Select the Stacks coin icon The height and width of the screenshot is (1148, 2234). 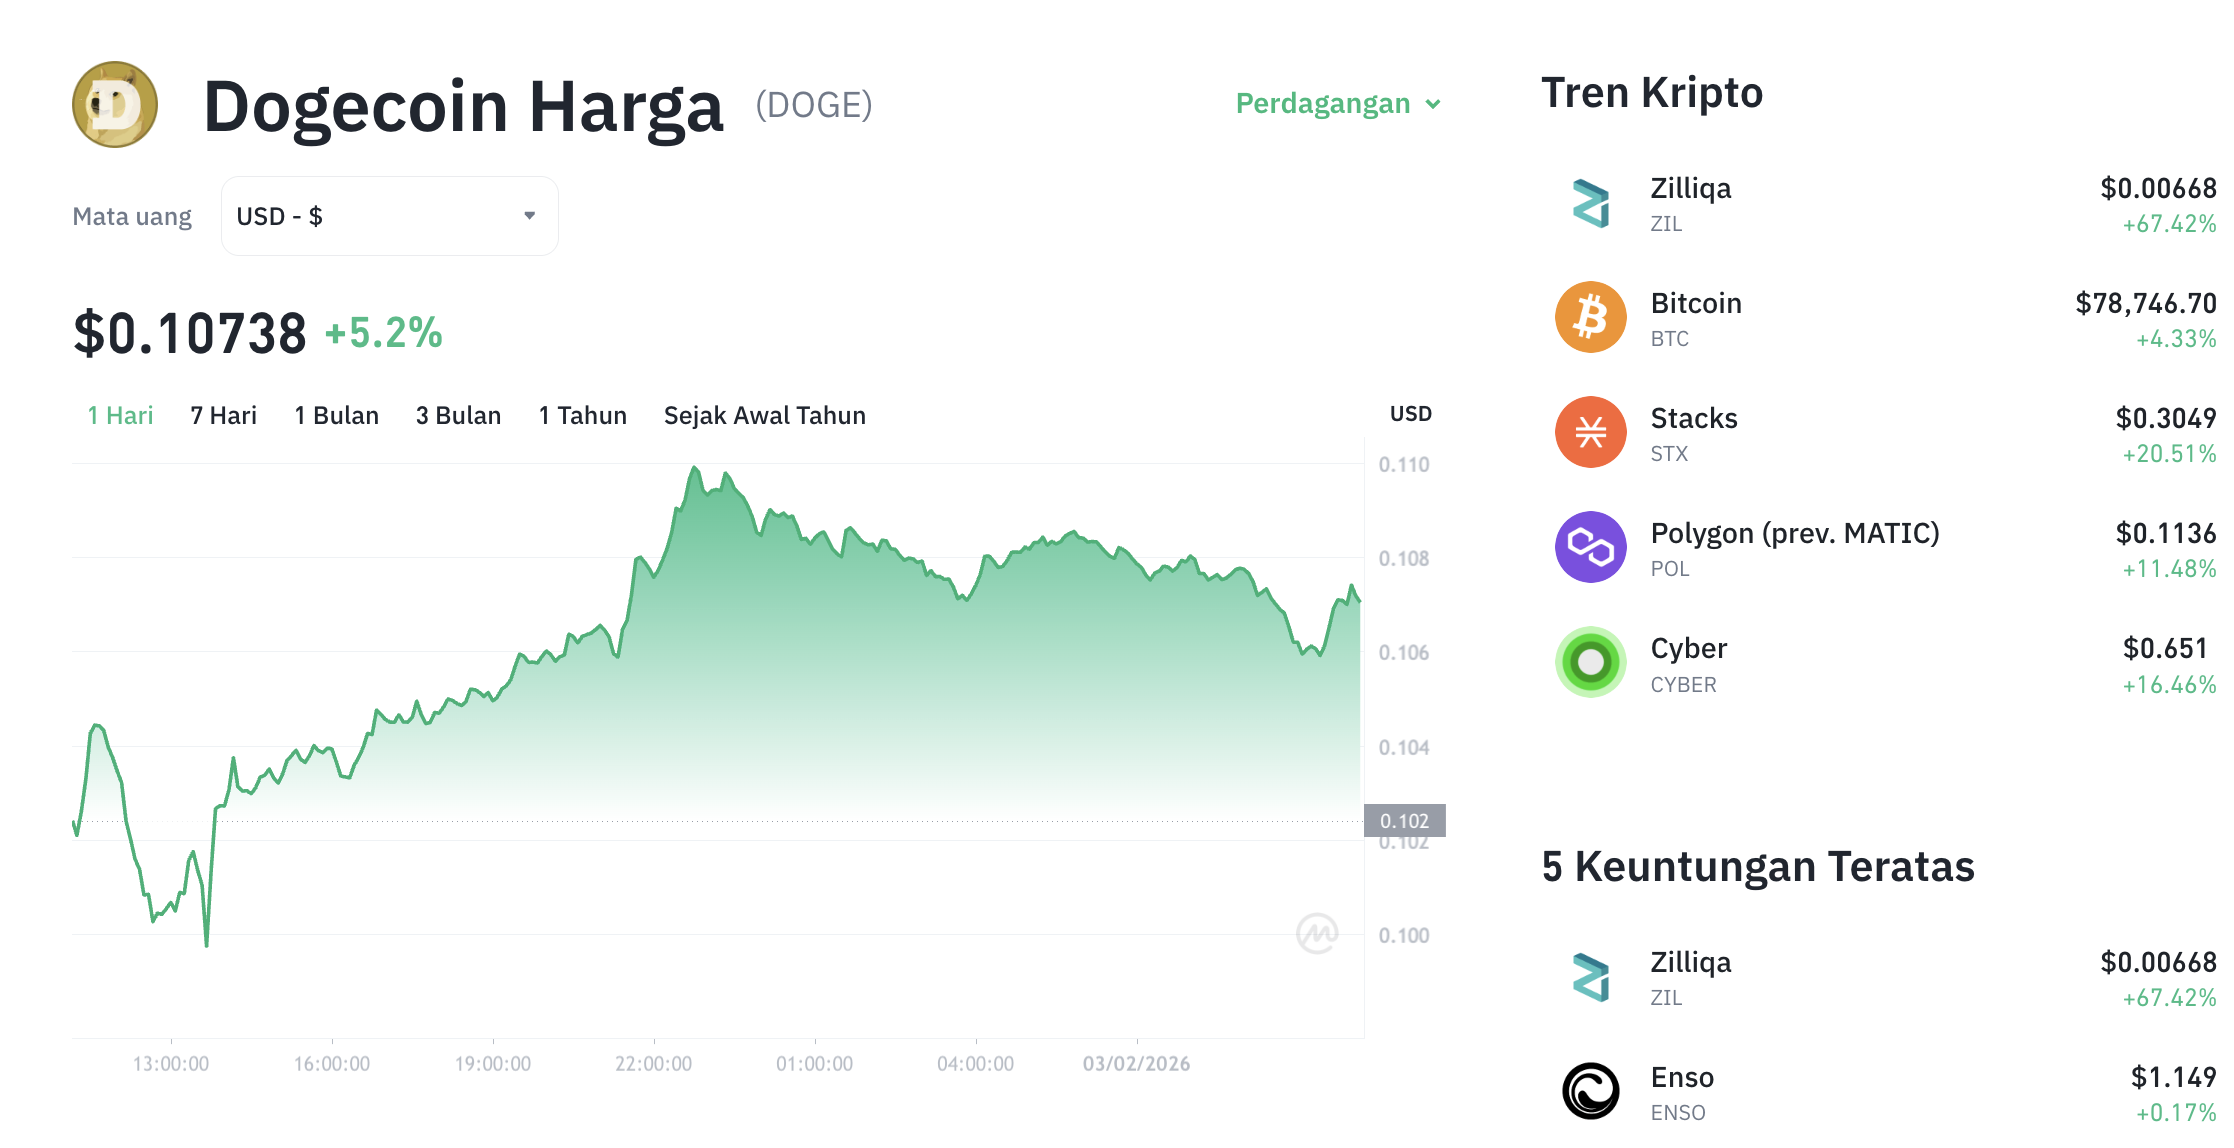point(1589,433)
